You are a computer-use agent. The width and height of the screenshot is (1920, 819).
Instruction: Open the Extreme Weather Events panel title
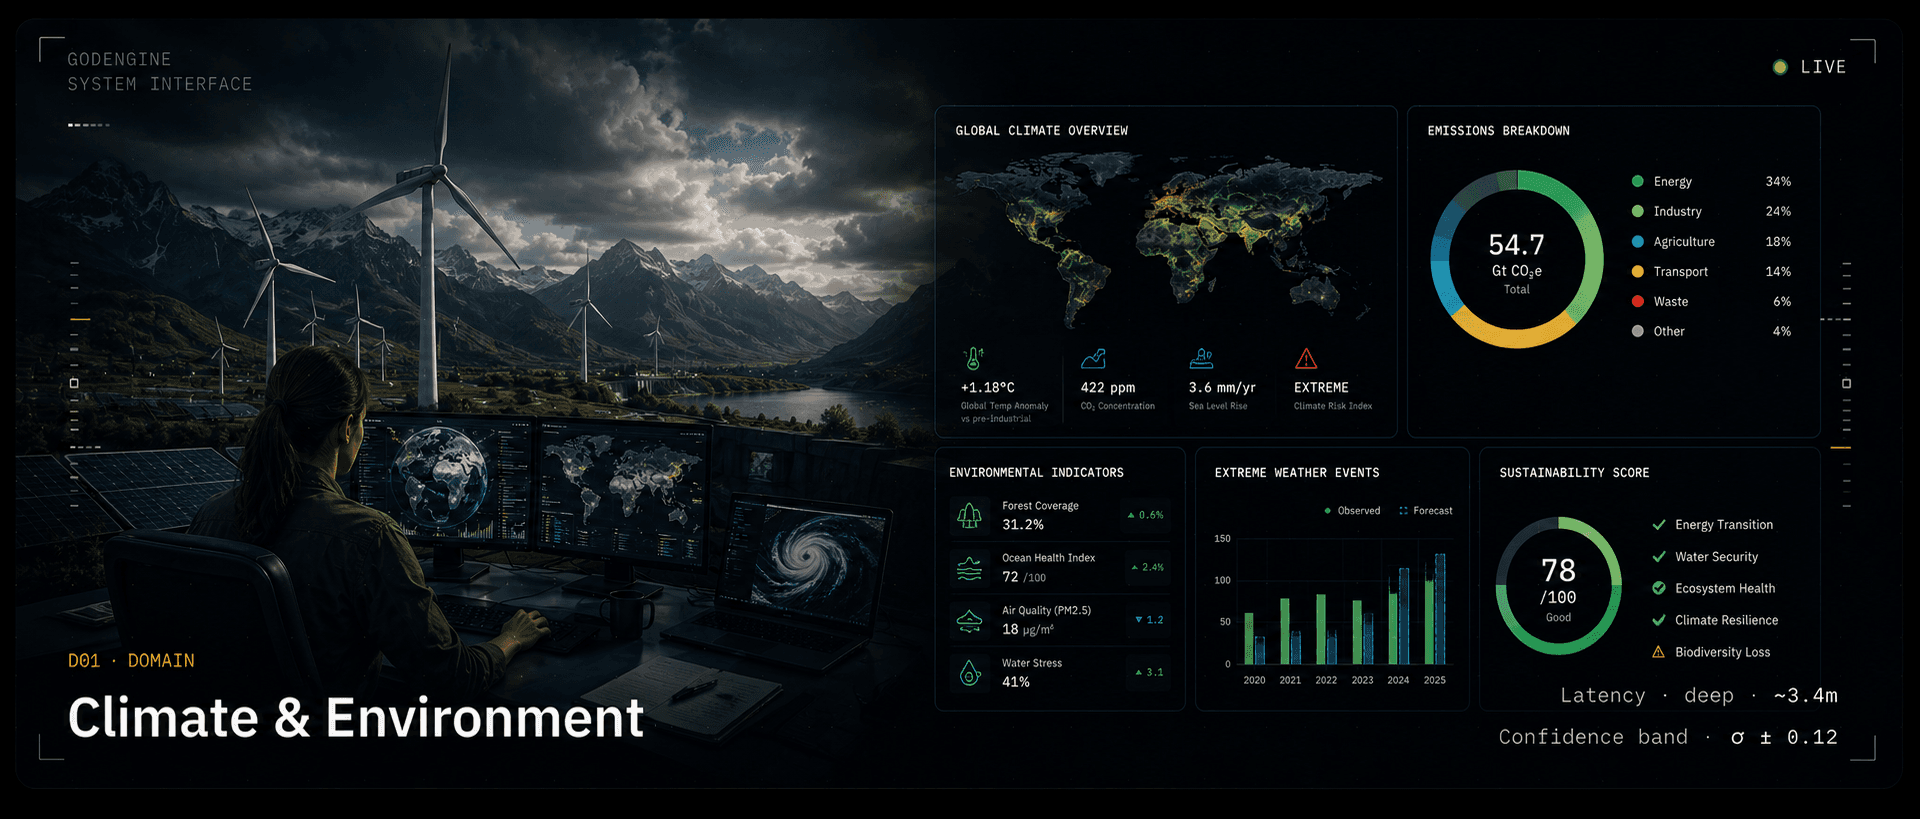coord(1297,473)
